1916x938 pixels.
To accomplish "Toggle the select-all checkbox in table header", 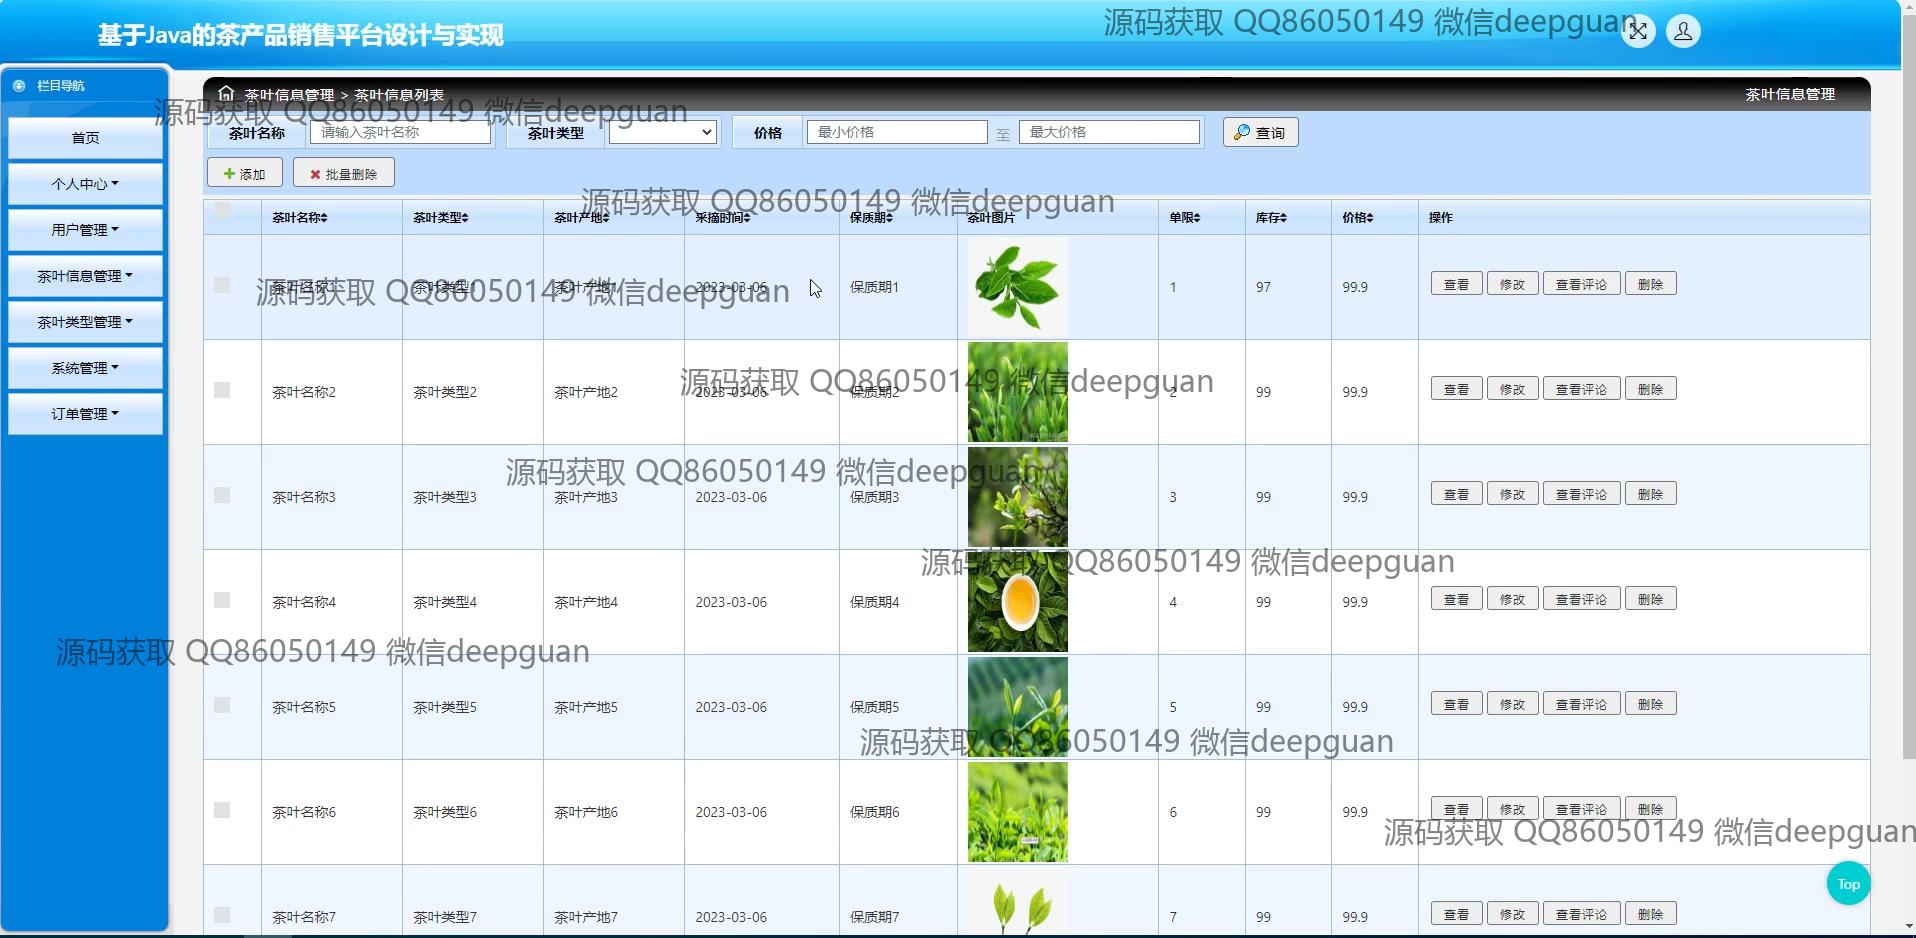I will 222,210.
